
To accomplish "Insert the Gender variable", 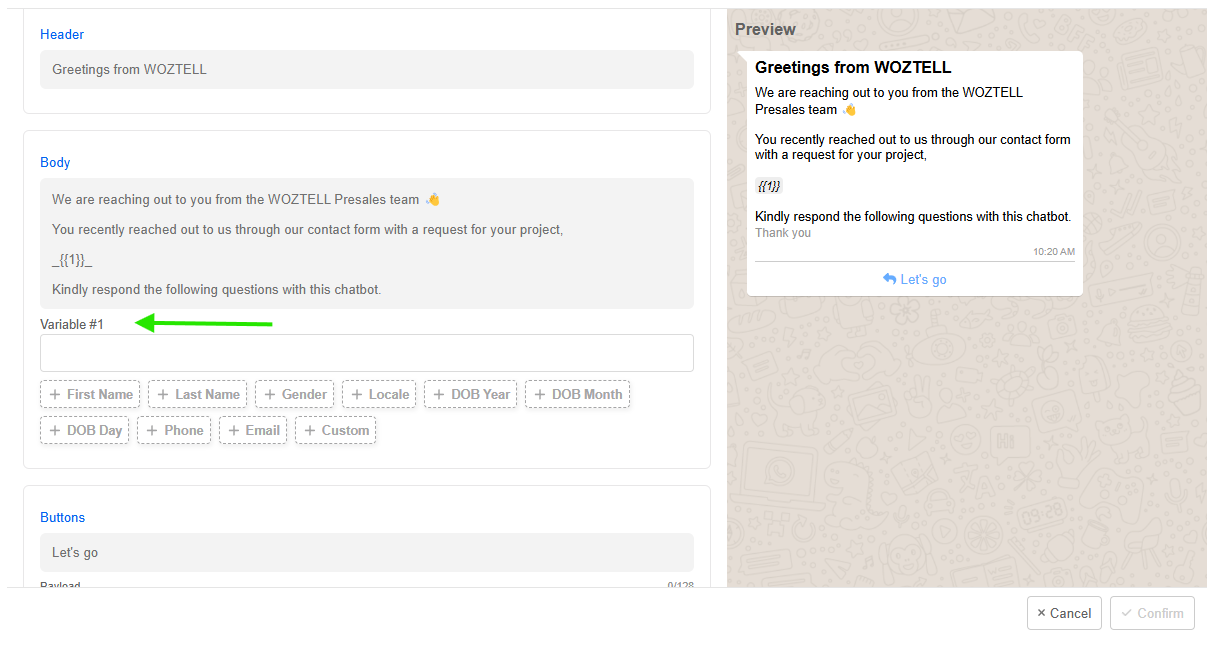I will pos(294,394).
